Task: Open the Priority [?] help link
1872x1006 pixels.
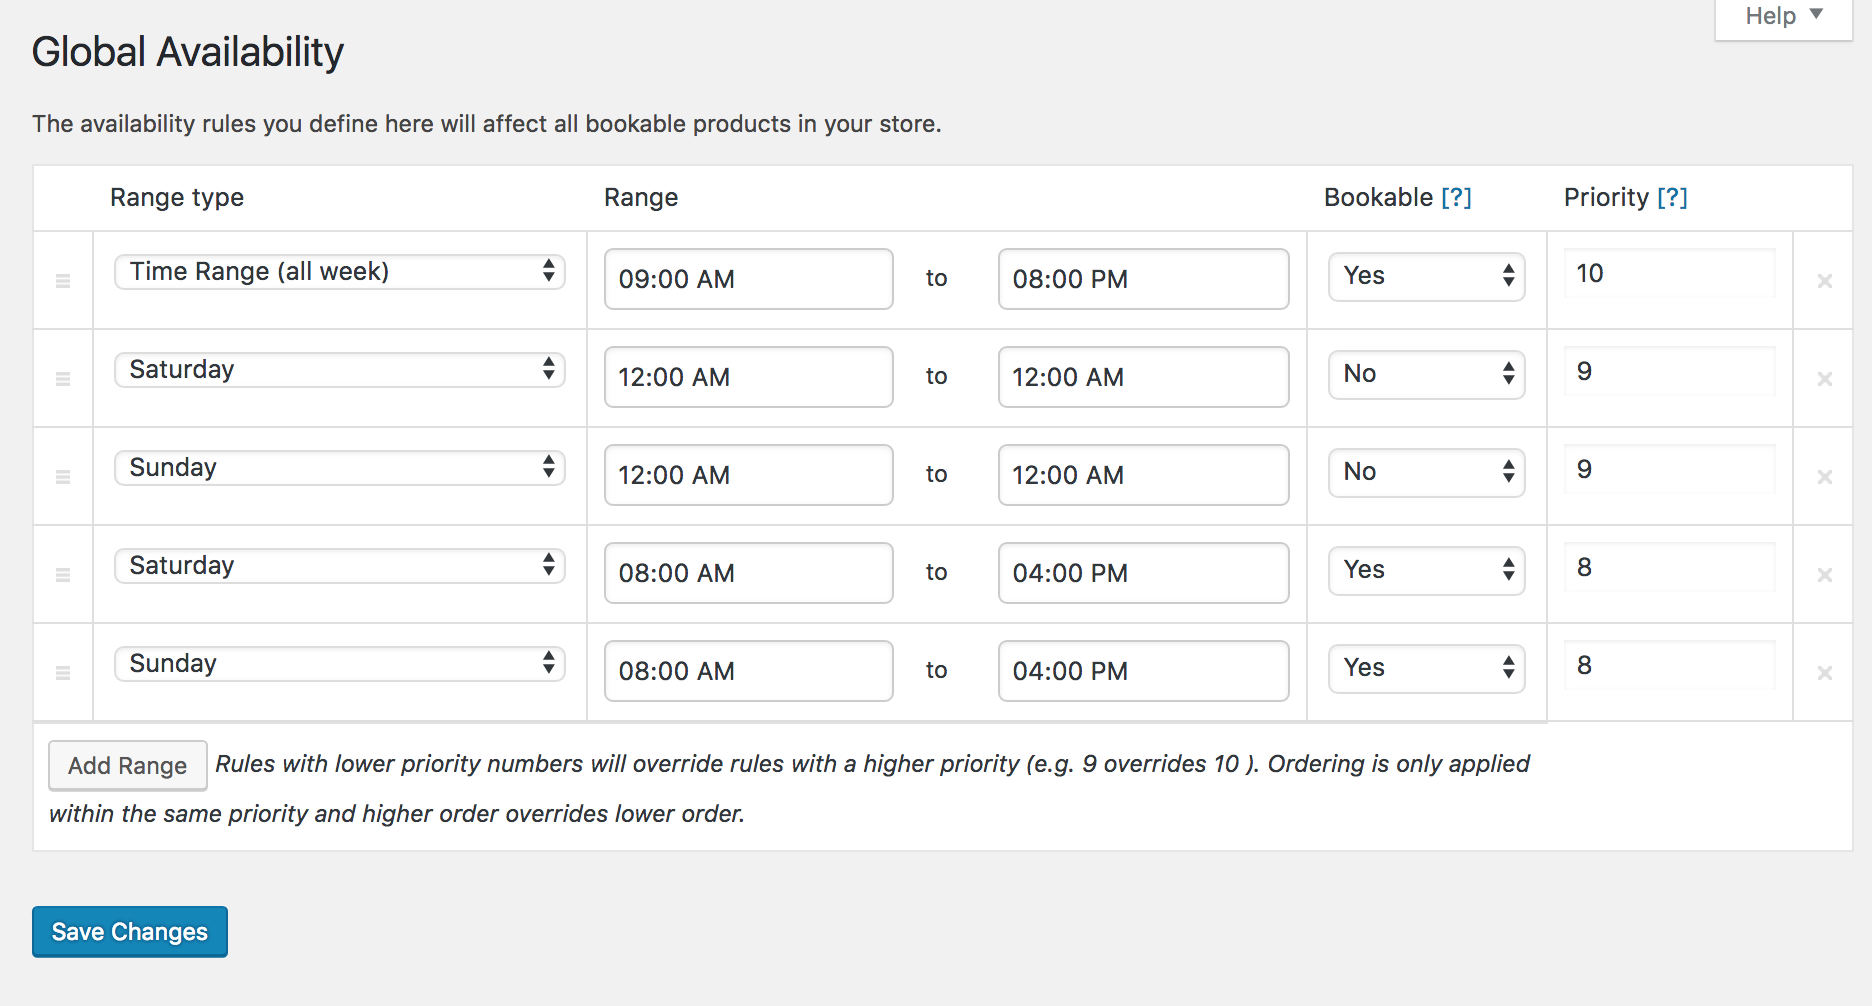Action: (1672, 198)
